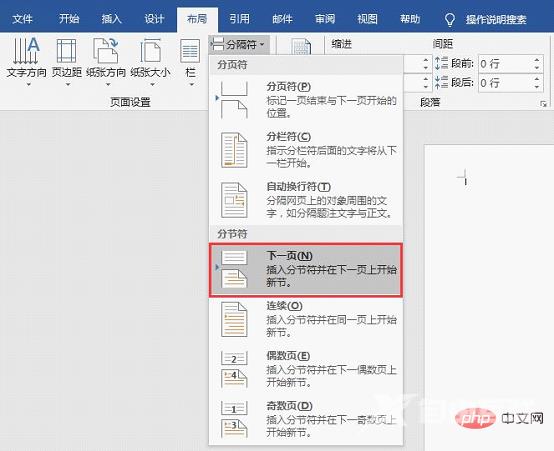Click the 分页符 group header text
This screenshot has height=451, width=554.
click(232, 65)
